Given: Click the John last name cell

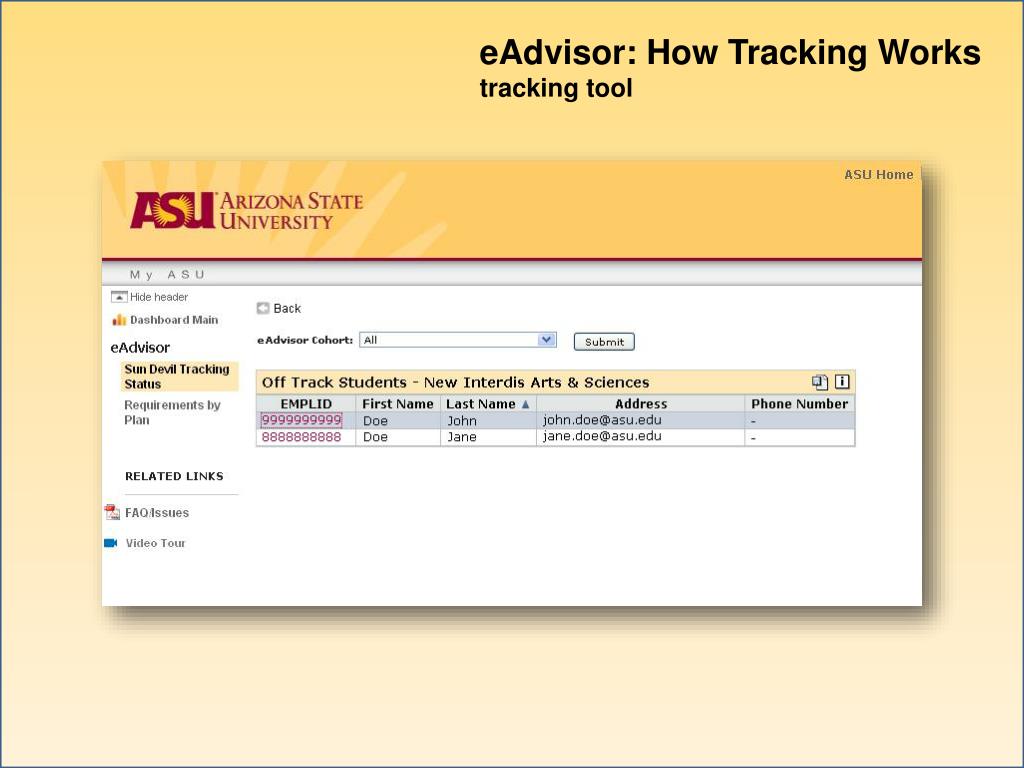Looking at the screenshot, I should (488, 421).
